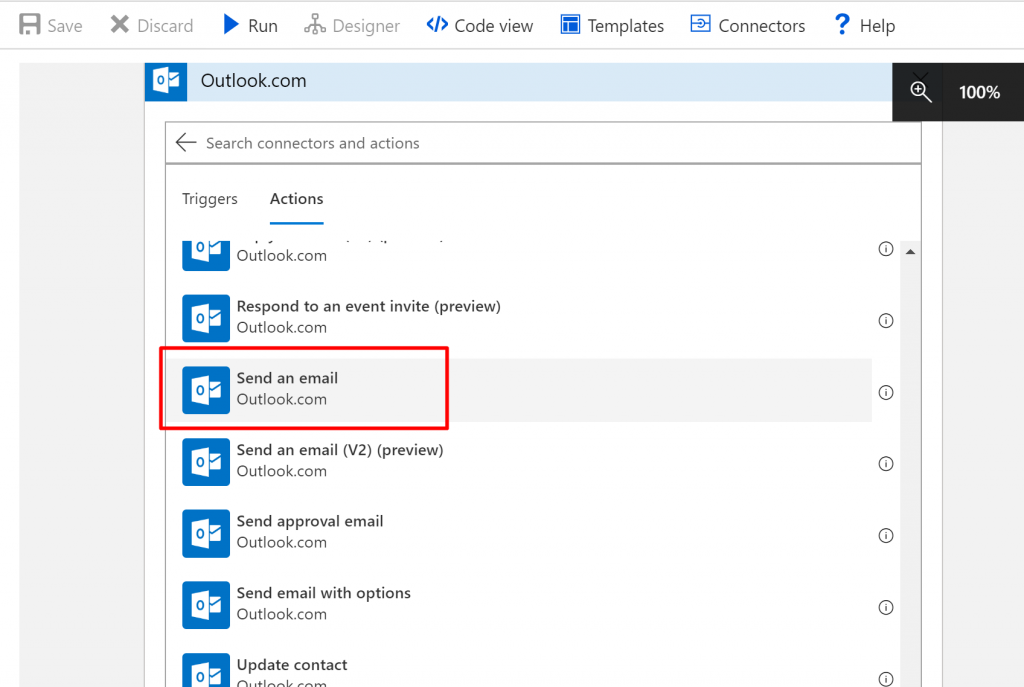Show info for Send an email (V2)
This screenshot has width=1024, height=687.
tap(886, 464)
